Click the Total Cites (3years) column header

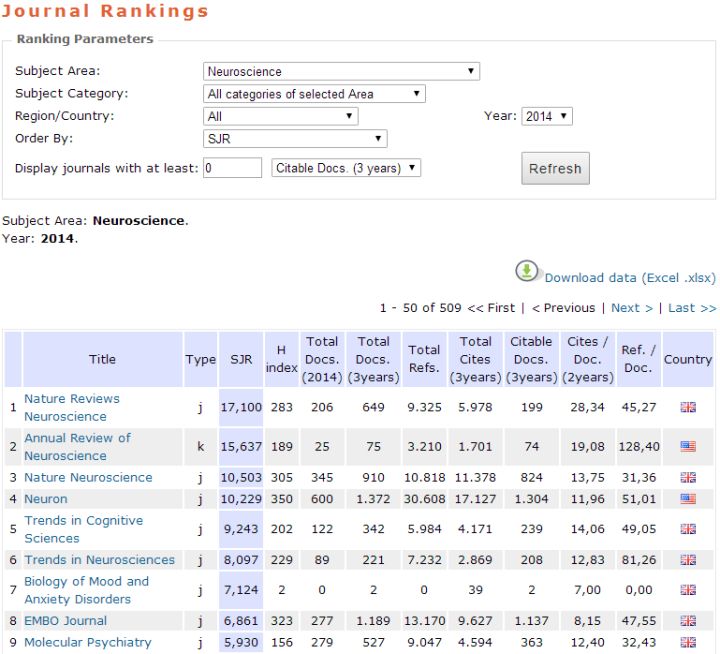click(x=475, y=359)
